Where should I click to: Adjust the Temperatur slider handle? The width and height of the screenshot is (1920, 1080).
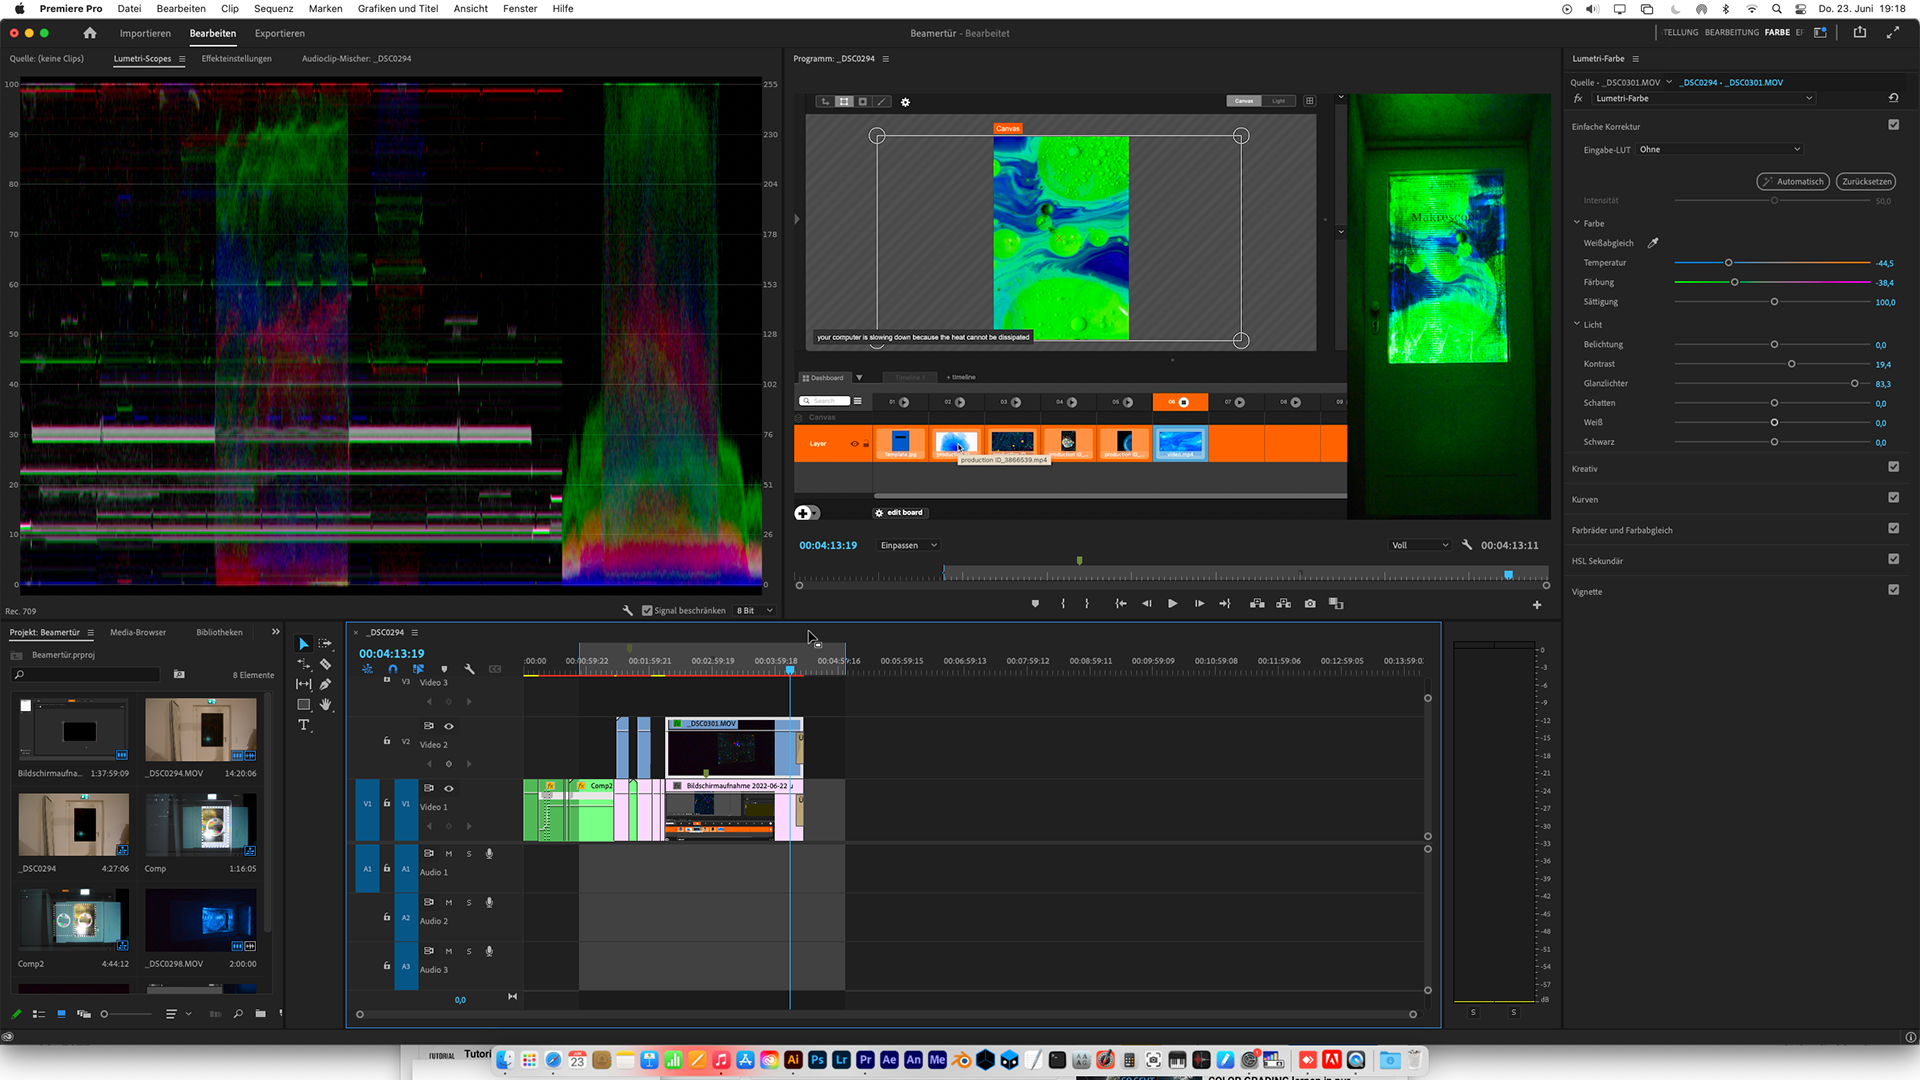1728,263
